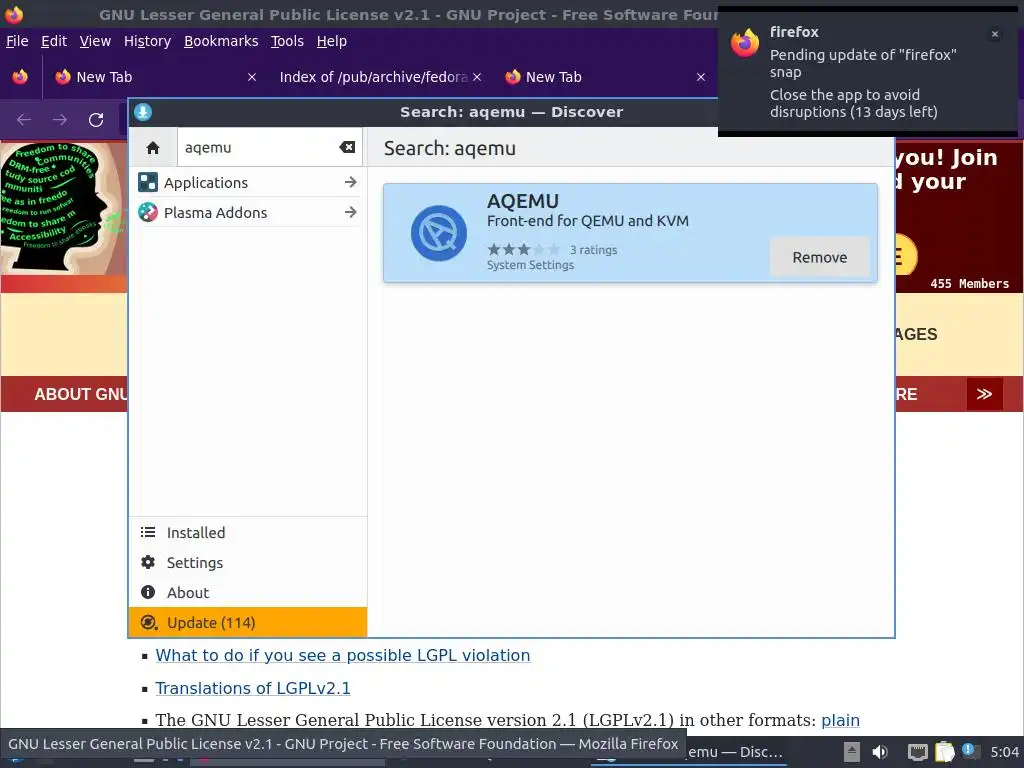Viewport: 1024px width, 768px height.
Task: Click the Update (114) icon
Action: click(149, 622)
